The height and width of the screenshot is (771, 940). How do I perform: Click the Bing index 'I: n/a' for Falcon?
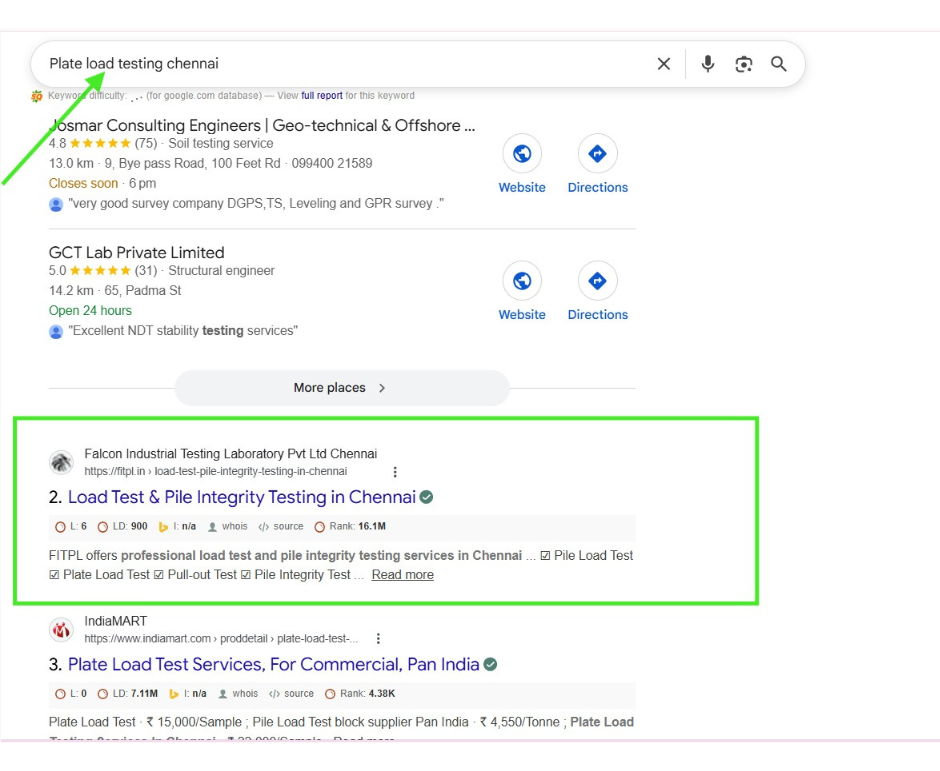177,526
